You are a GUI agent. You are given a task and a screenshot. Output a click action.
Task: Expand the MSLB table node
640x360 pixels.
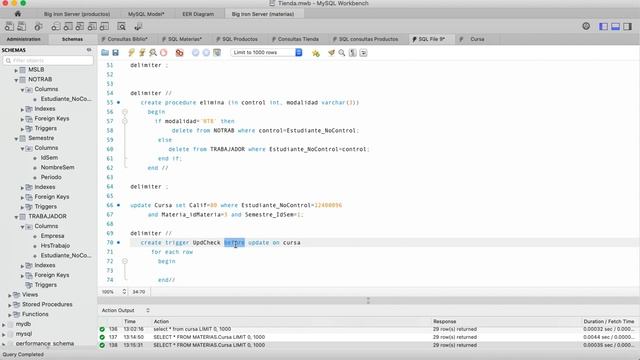point(16,70)
